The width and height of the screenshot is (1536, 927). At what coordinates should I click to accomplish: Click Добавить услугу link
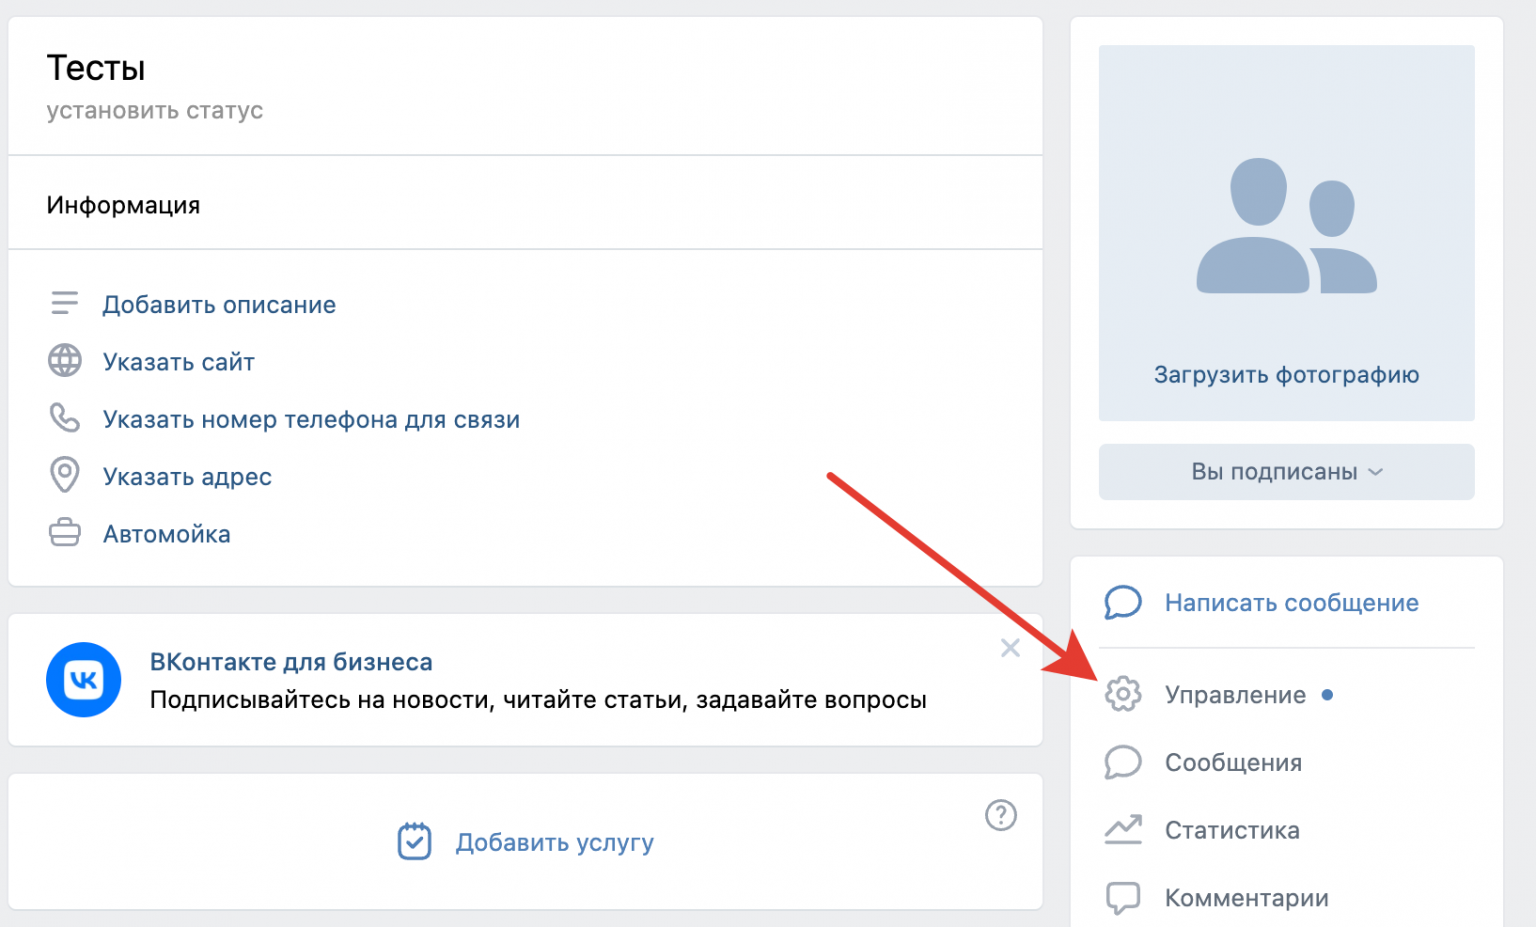tap(554, 843)
